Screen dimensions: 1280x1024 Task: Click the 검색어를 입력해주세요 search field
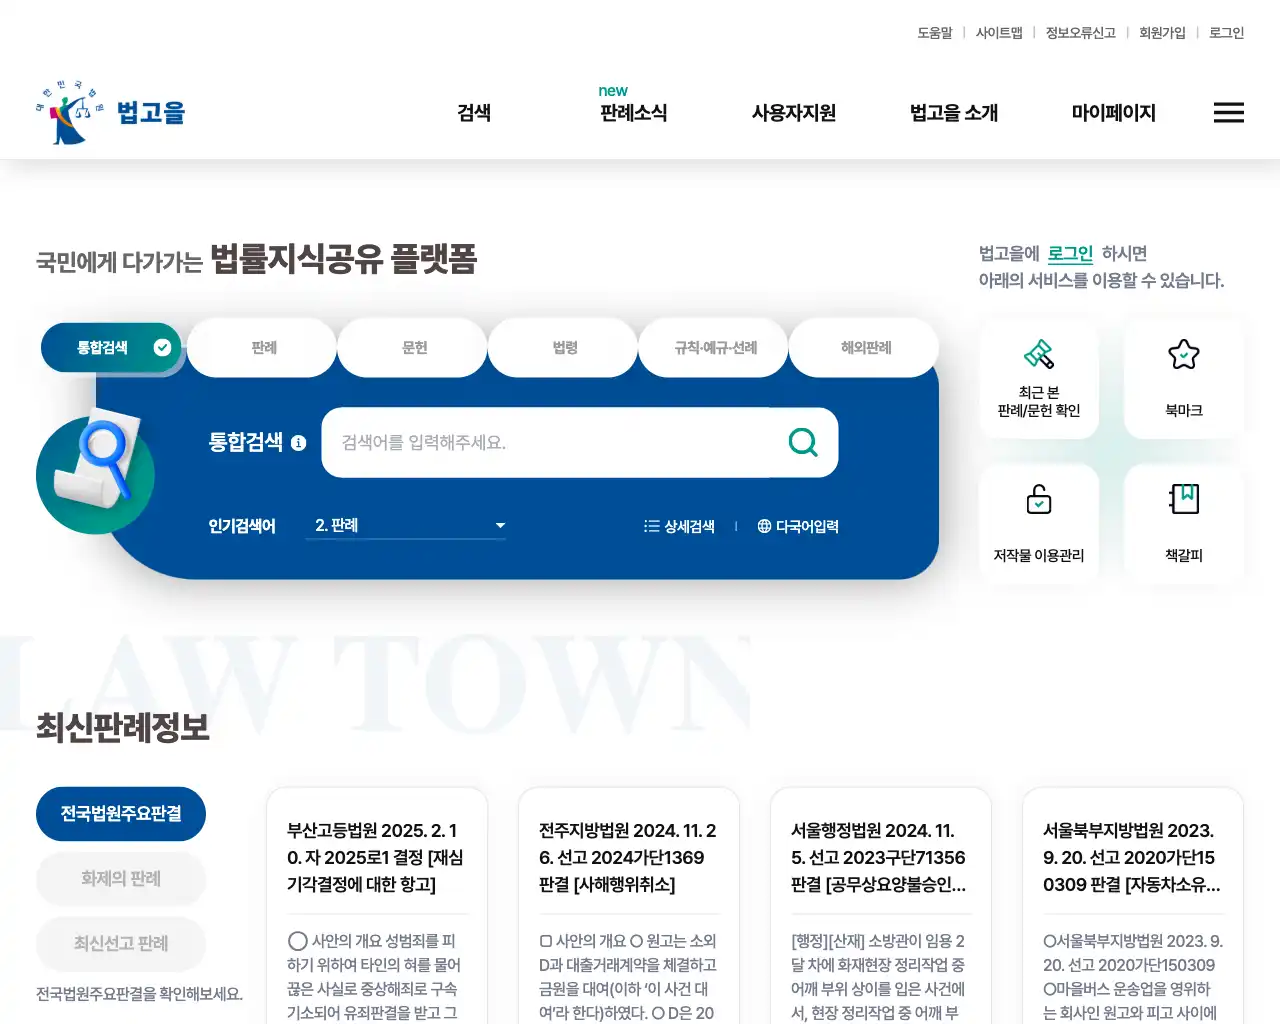555,442
